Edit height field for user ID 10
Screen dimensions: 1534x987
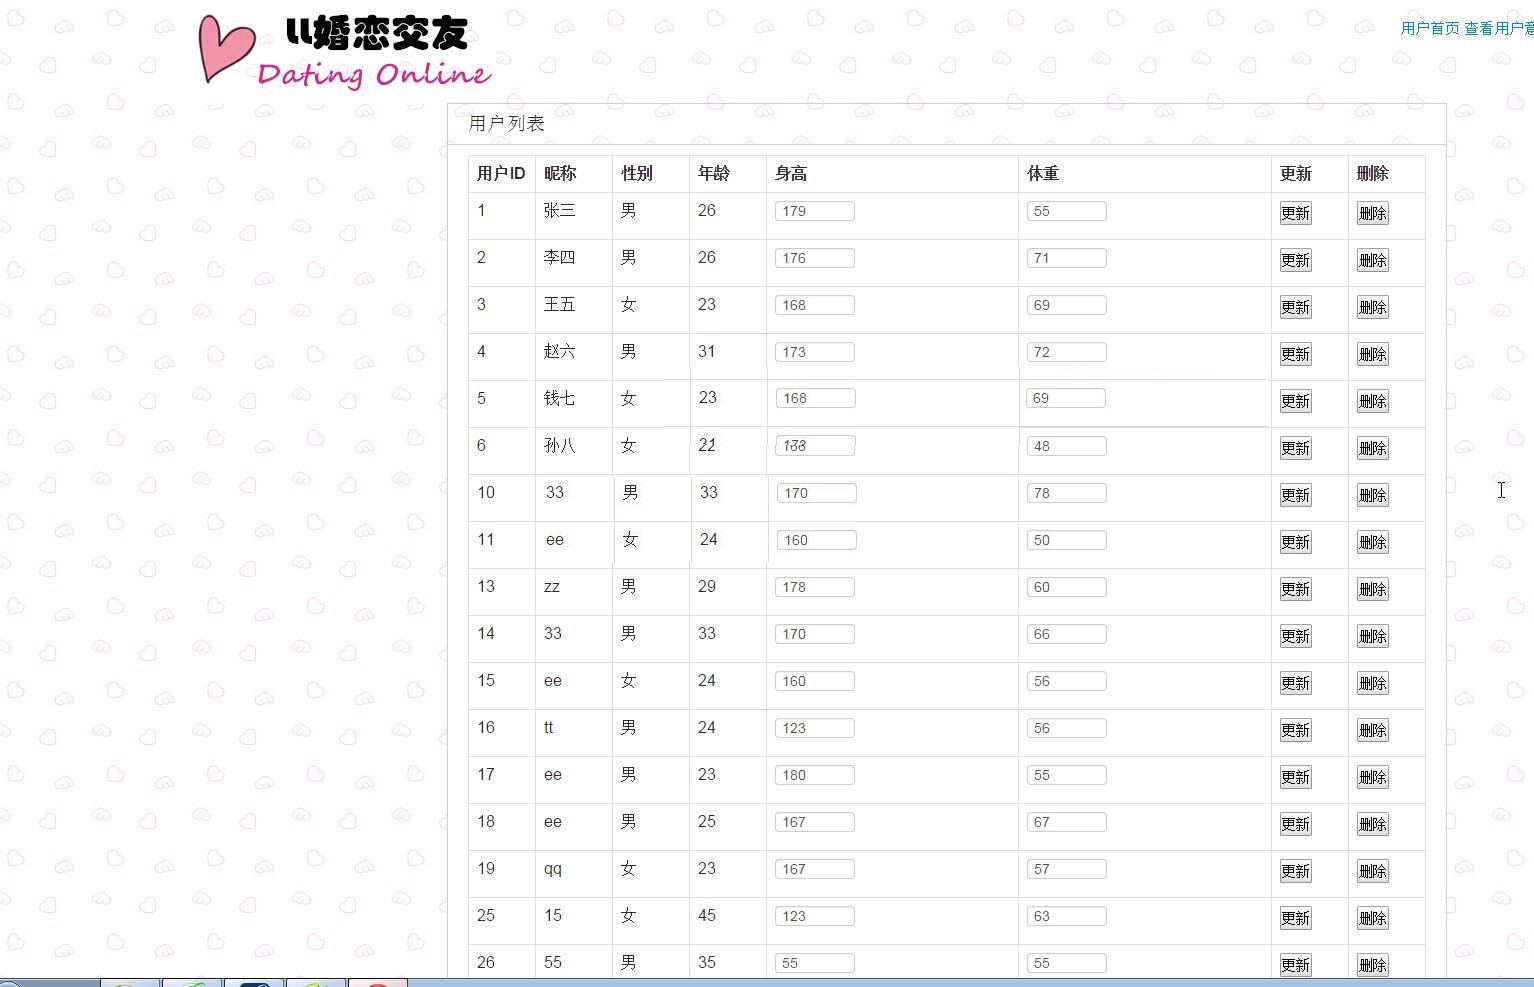click(x=817, y=493)
